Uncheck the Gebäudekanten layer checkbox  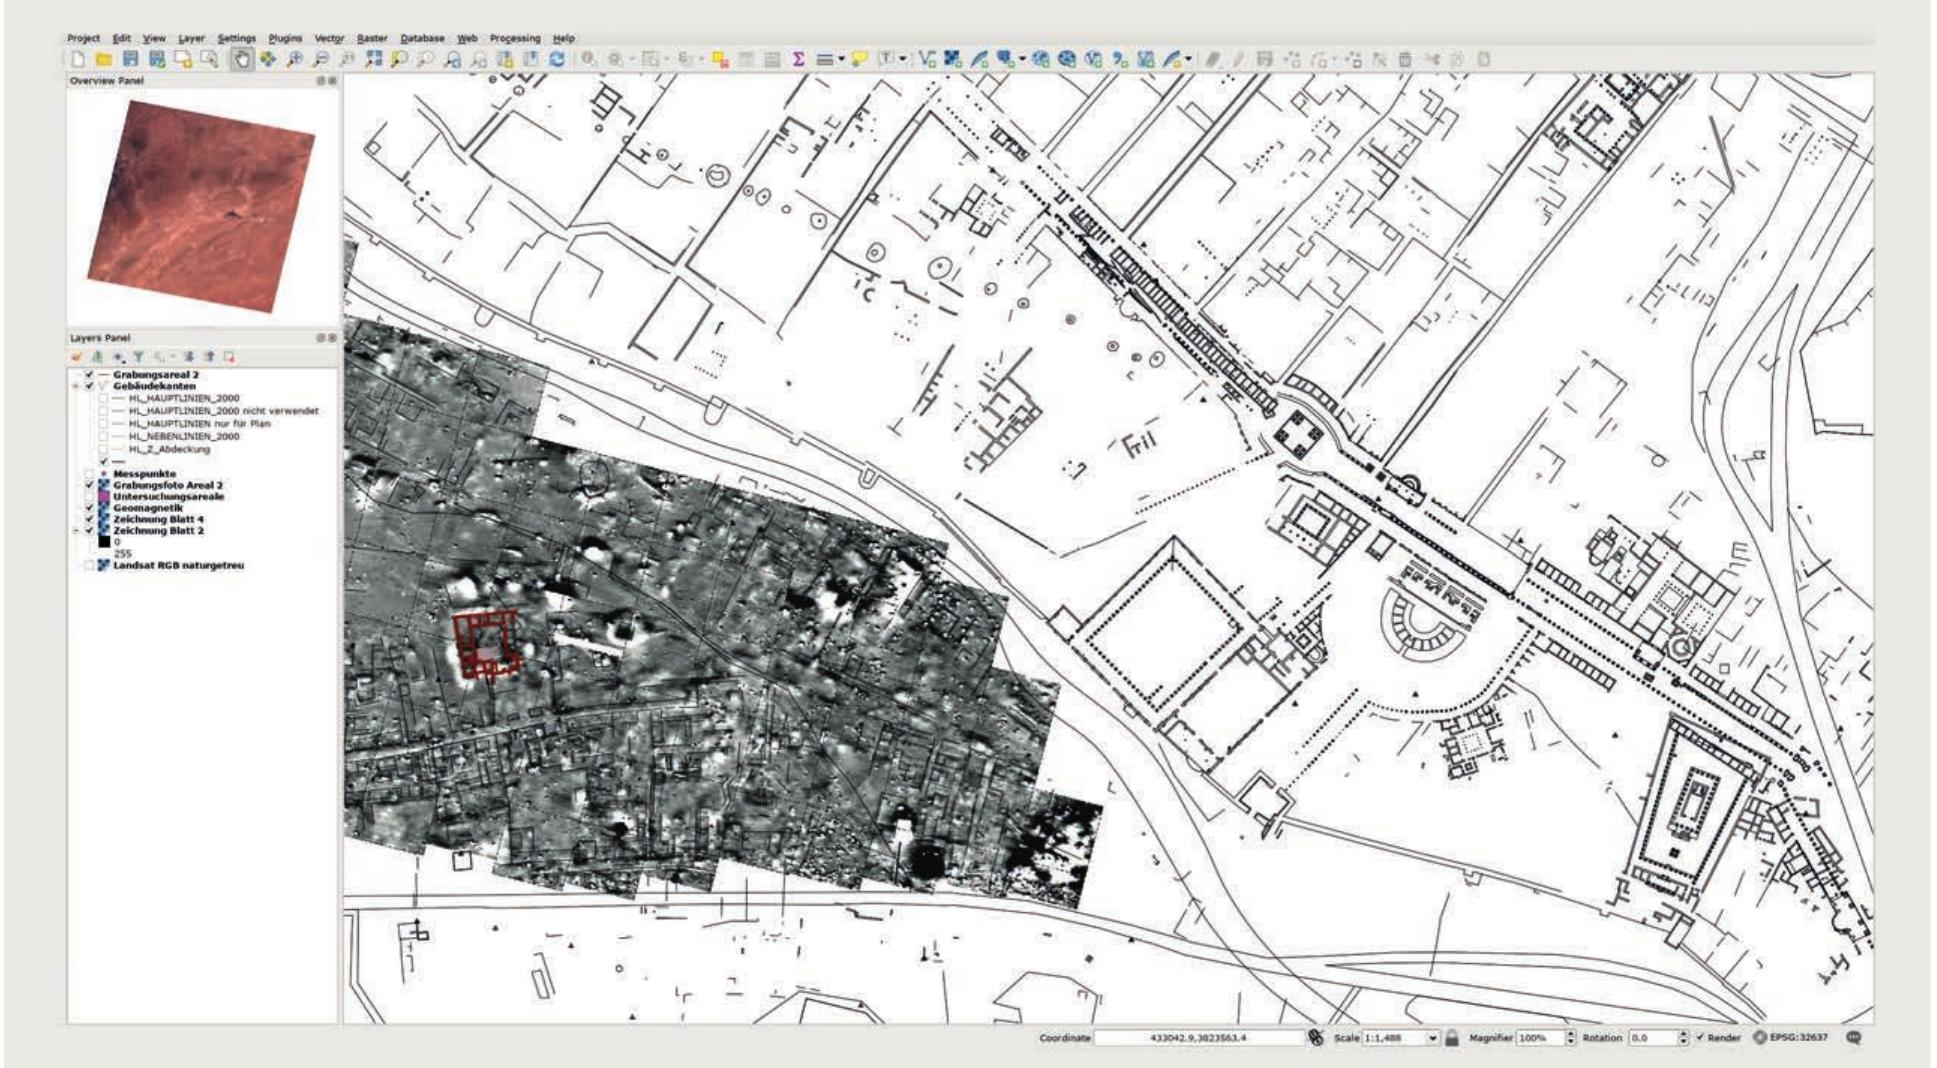[x=89, y=386]
